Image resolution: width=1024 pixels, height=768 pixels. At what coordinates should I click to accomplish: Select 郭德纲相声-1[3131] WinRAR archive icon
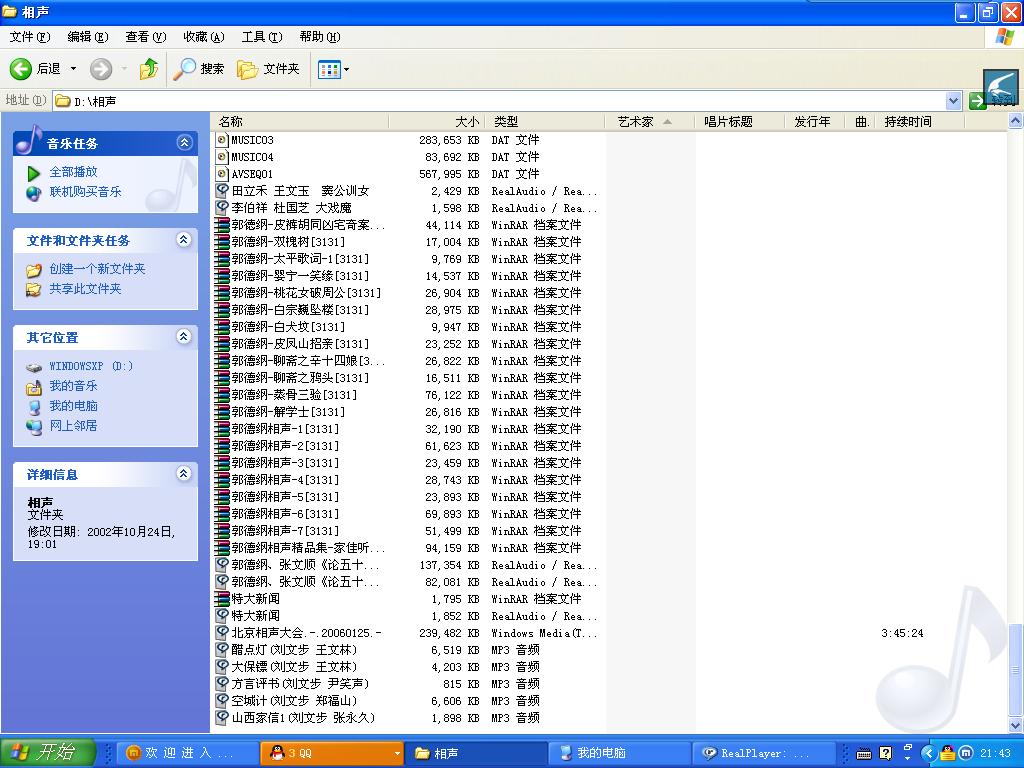(223, 429)
